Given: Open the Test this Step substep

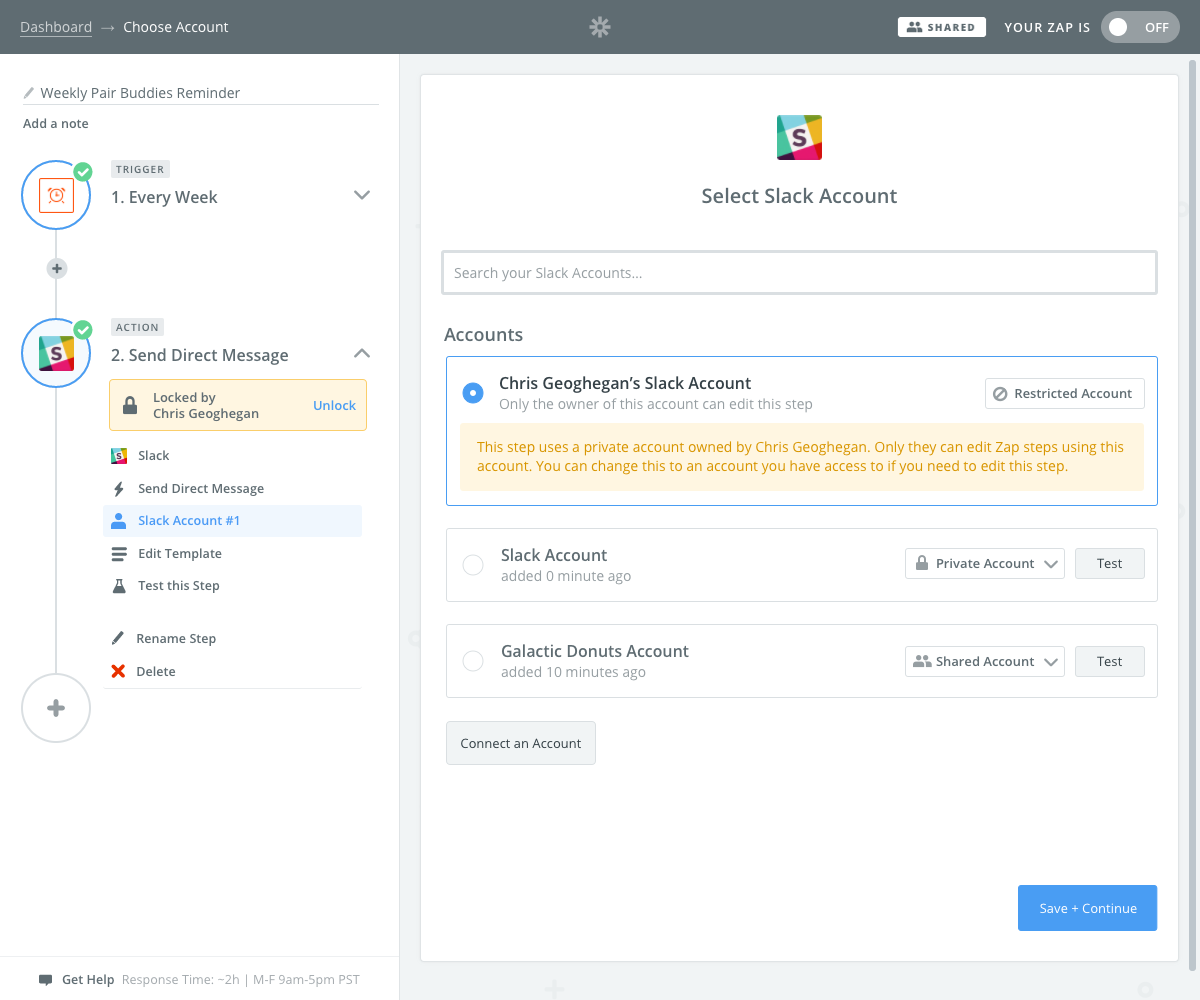Looking at the screenshot, I should [232, 586].
